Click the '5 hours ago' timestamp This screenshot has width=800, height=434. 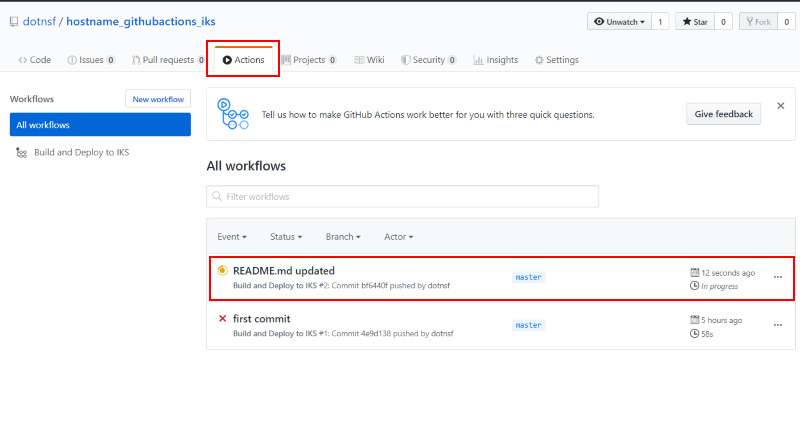[721, 320]
